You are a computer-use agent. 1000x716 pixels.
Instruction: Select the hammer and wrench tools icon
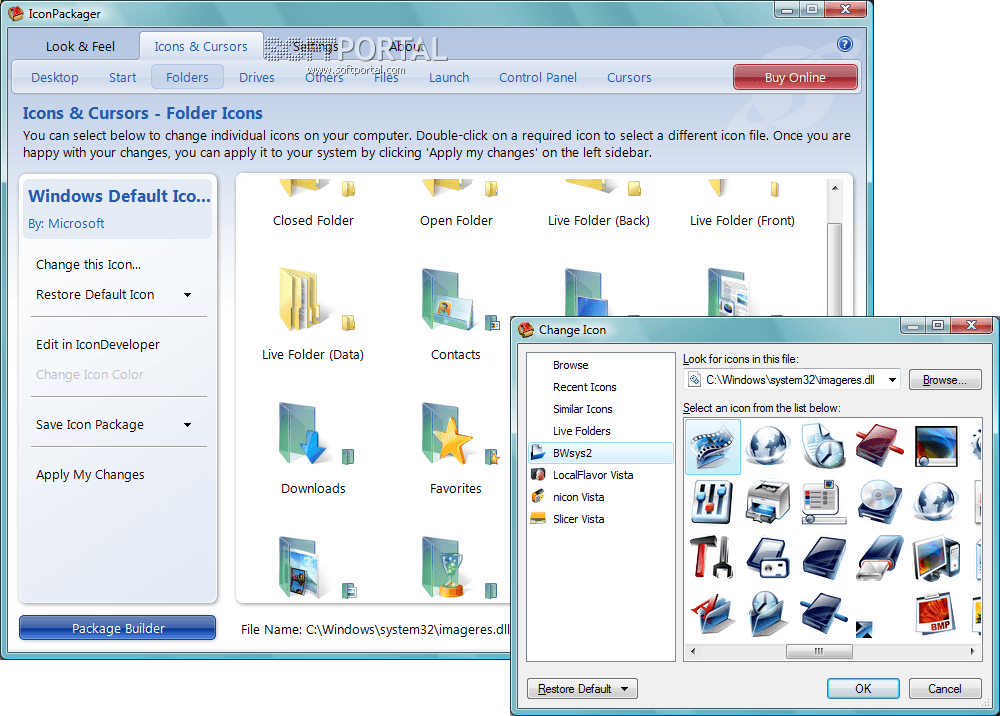click(712, 557)
